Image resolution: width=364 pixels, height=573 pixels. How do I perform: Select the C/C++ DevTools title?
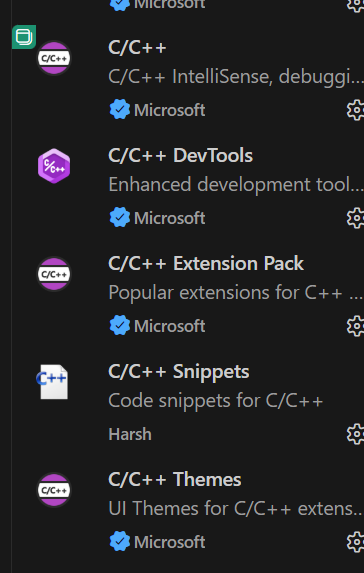(181, 155)
